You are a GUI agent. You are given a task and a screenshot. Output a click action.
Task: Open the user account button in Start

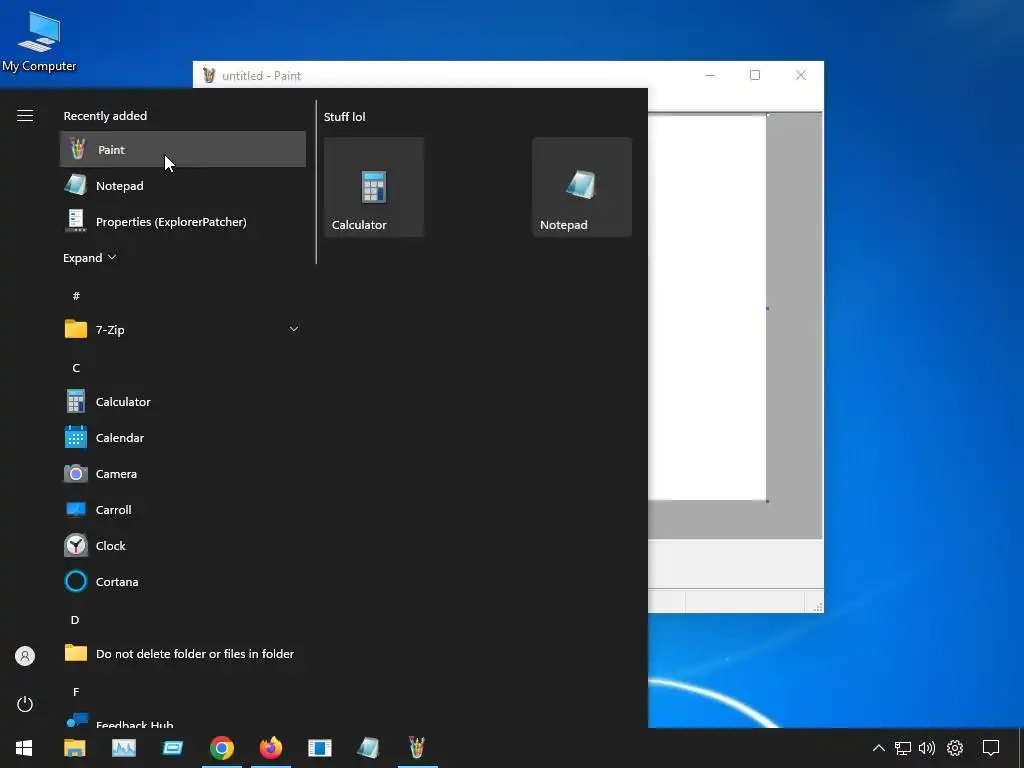pyautogui.click(x=25, y=656)
